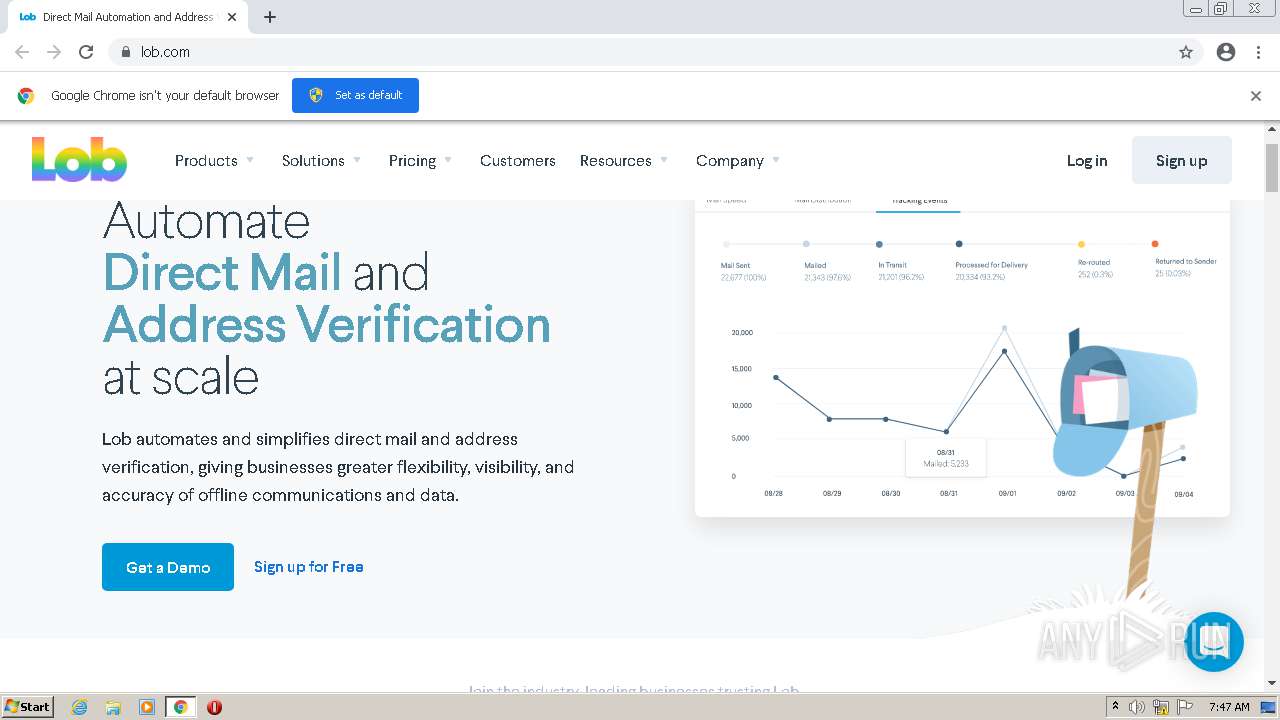
Task: Dismiss the default browser notification bar
Action: click(1256, 96)
